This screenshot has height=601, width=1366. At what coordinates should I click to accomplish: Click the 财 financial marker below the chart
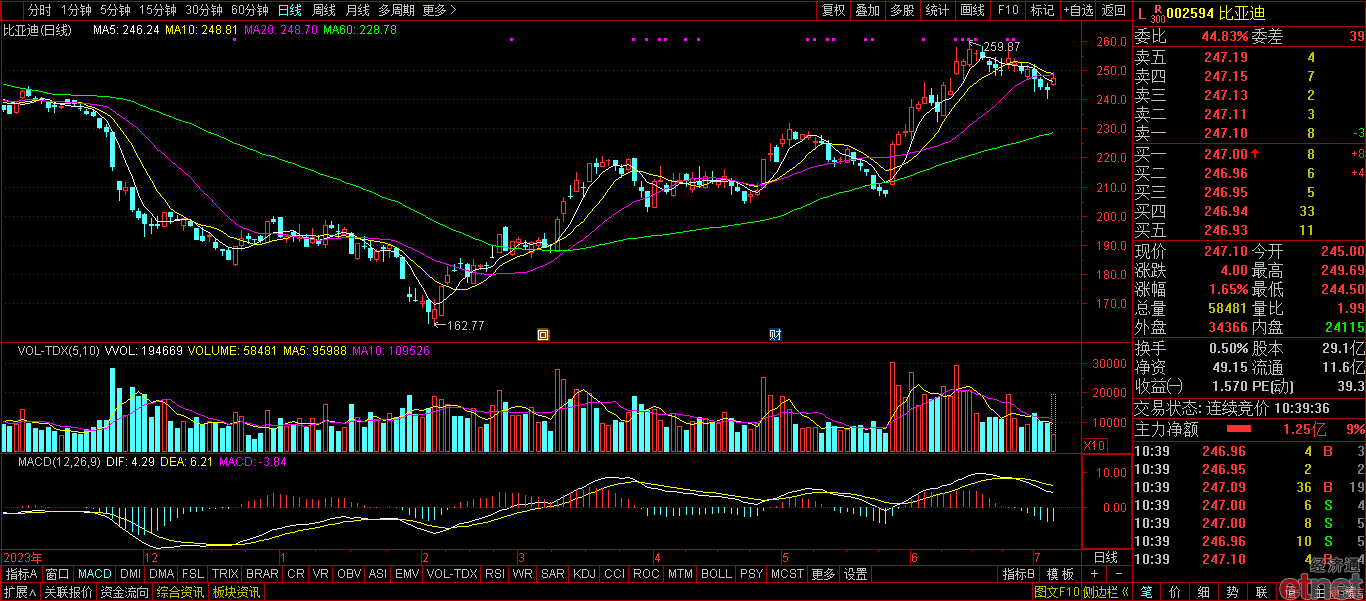tap(774, 334)
